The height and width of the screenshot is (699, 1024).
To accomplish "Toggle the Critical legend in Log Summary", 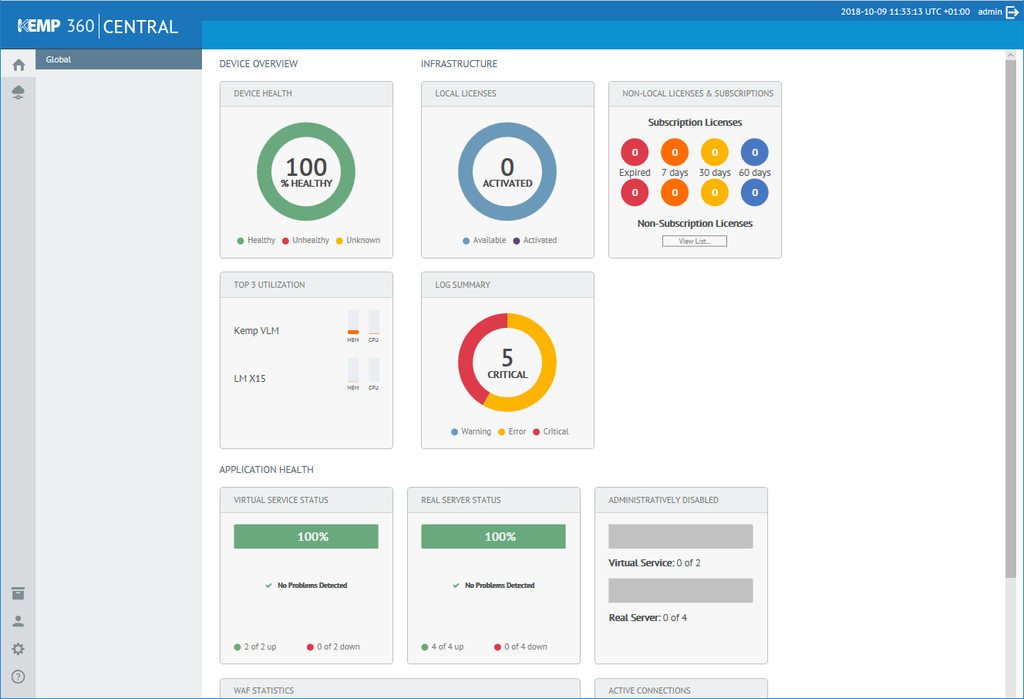I will tap(548, 431).
